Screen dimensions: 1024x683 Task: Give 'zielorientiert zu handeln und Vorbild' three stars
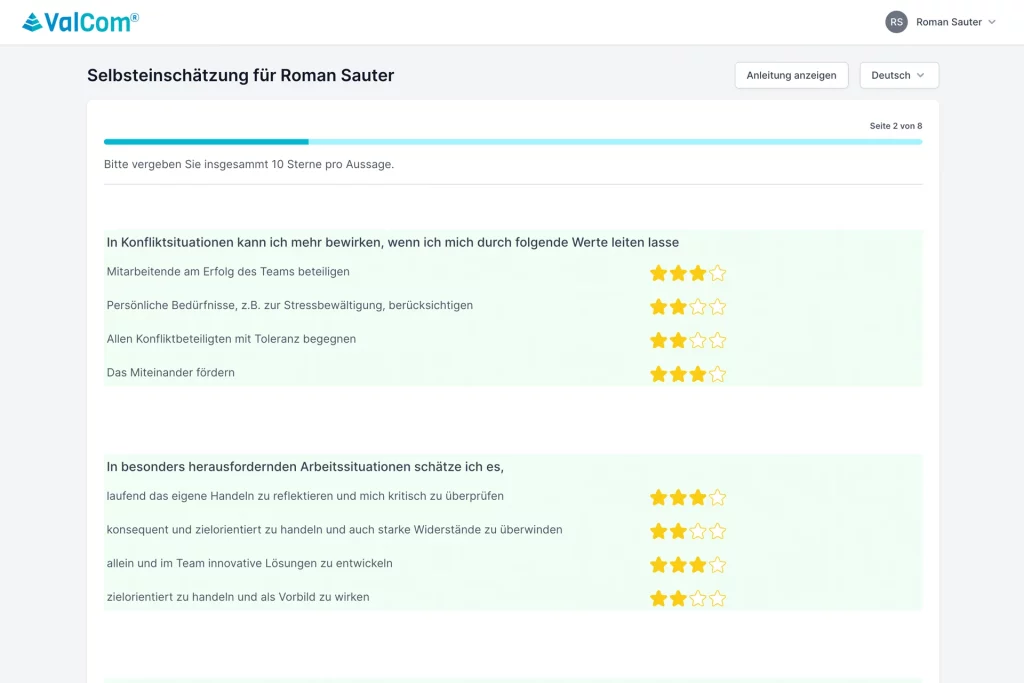point(698,598)
